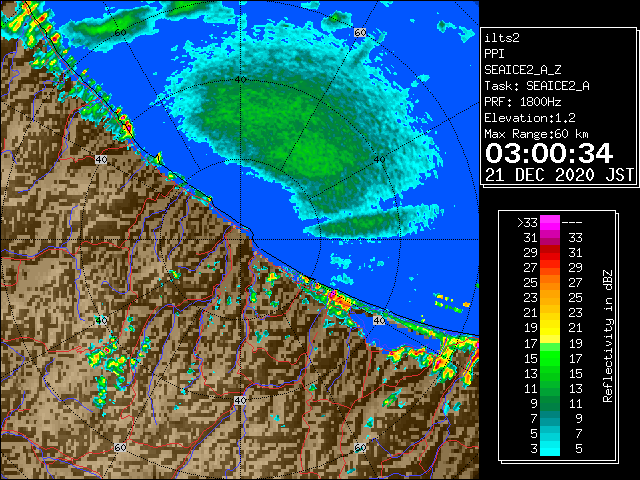
Task: Click the 'Elevation:1.2' value
Action: click(530, 118)
